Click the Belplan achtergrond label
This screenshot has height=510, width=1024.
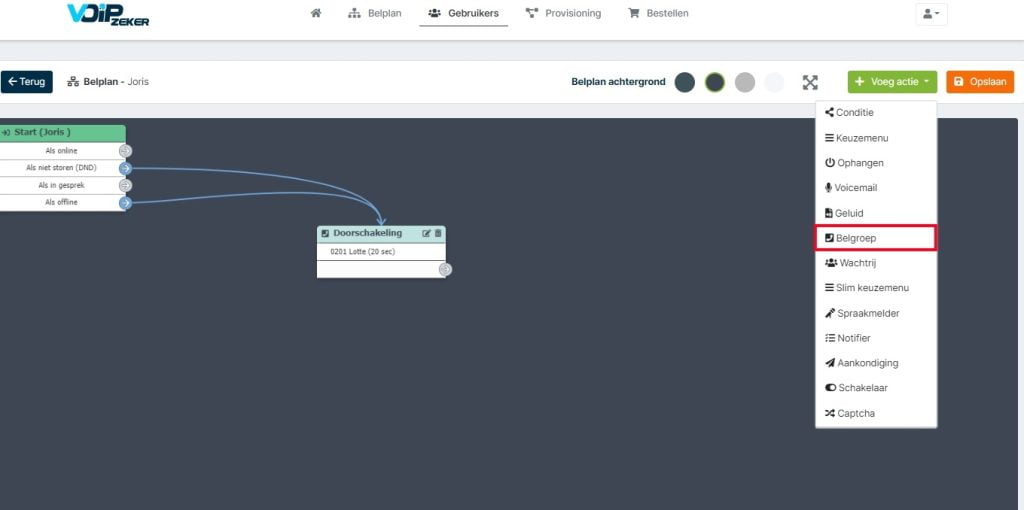pos(618,82)
